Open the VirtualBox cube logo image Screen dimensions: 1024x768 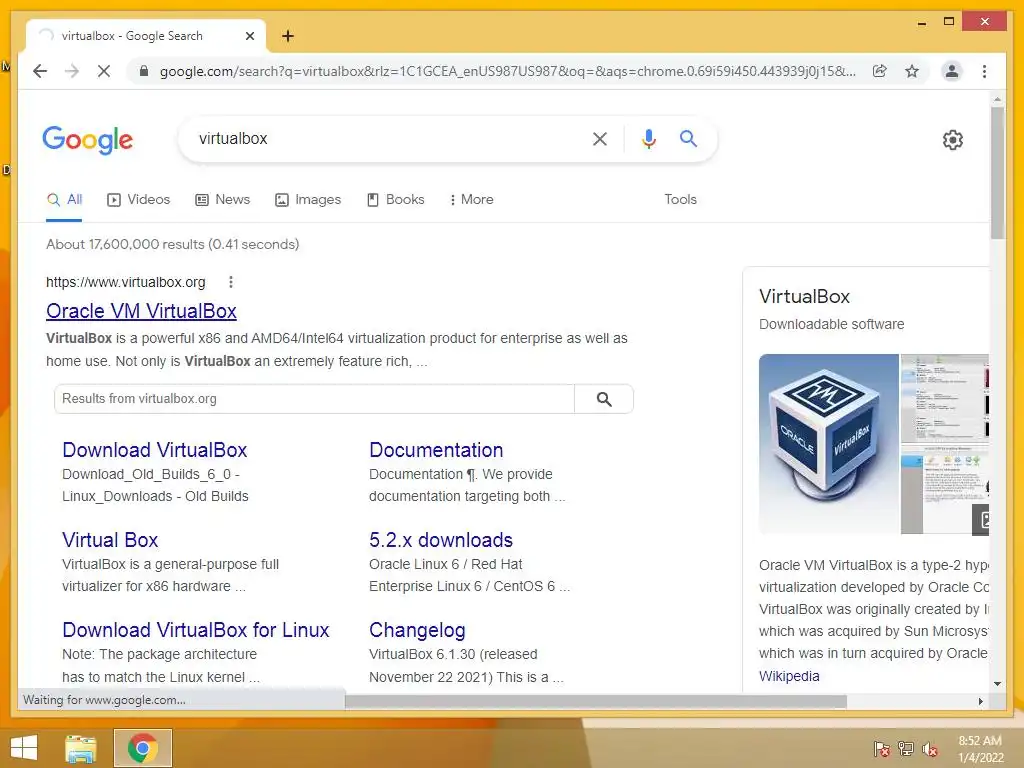(829, 444)
